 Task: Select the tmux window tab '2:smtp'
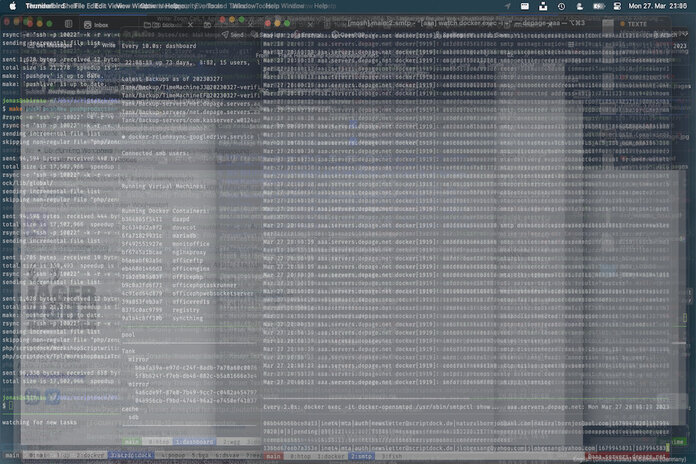point(361,456)
